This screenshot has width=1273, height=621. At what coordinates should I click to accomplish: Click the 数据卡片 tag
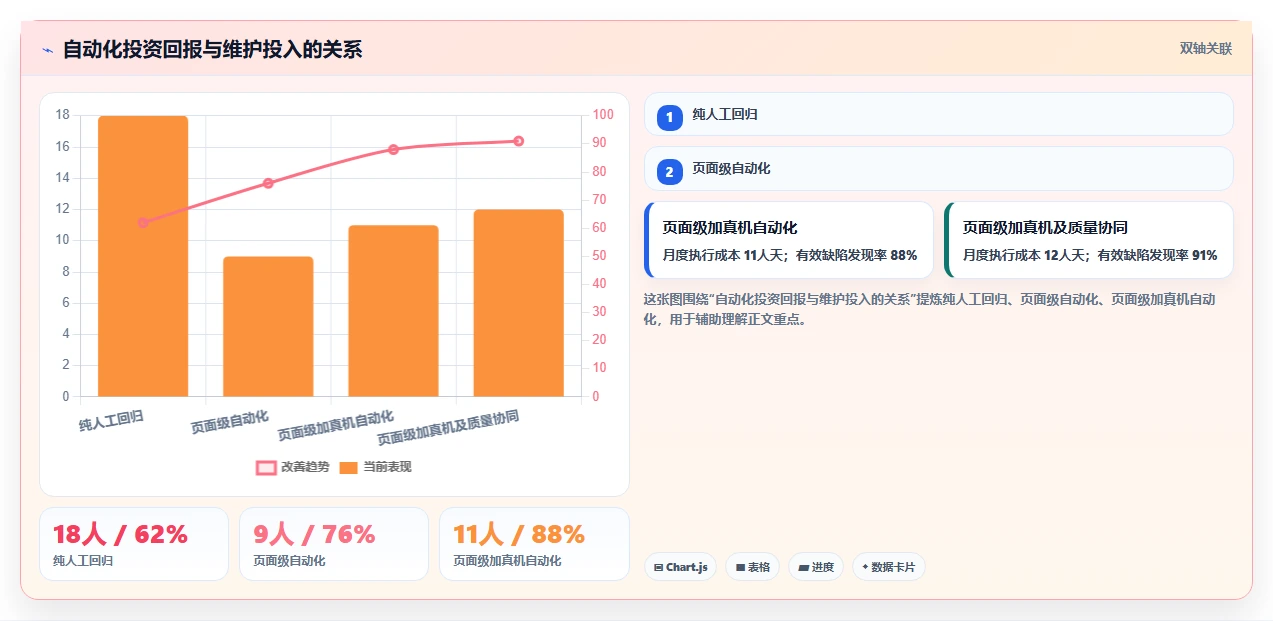pyautogui.click(x=889, y=567)
